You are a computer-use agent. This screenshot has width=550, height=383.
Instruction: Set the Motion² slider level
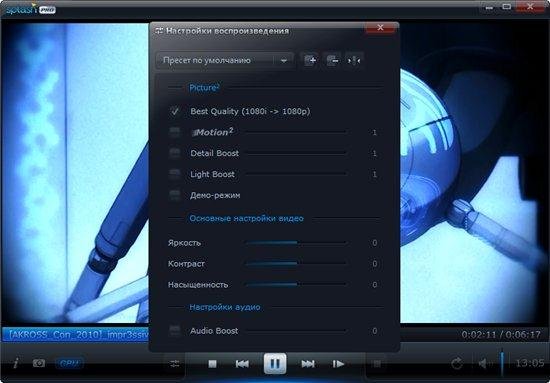[x=296, y=132]
